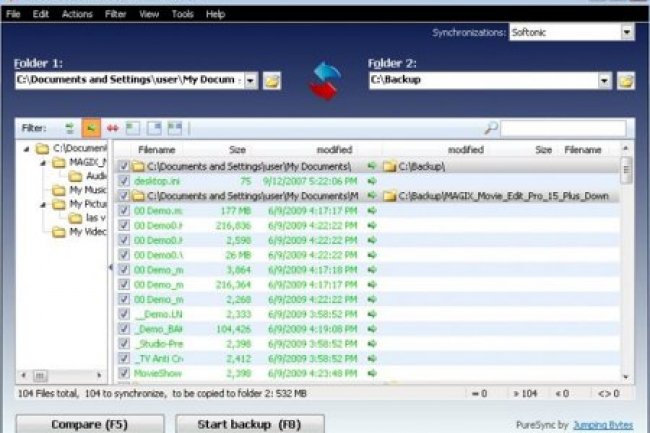Click the sync arrow for desktop.ini row
This screenshot has width=650, height=433.
[372, 181]
